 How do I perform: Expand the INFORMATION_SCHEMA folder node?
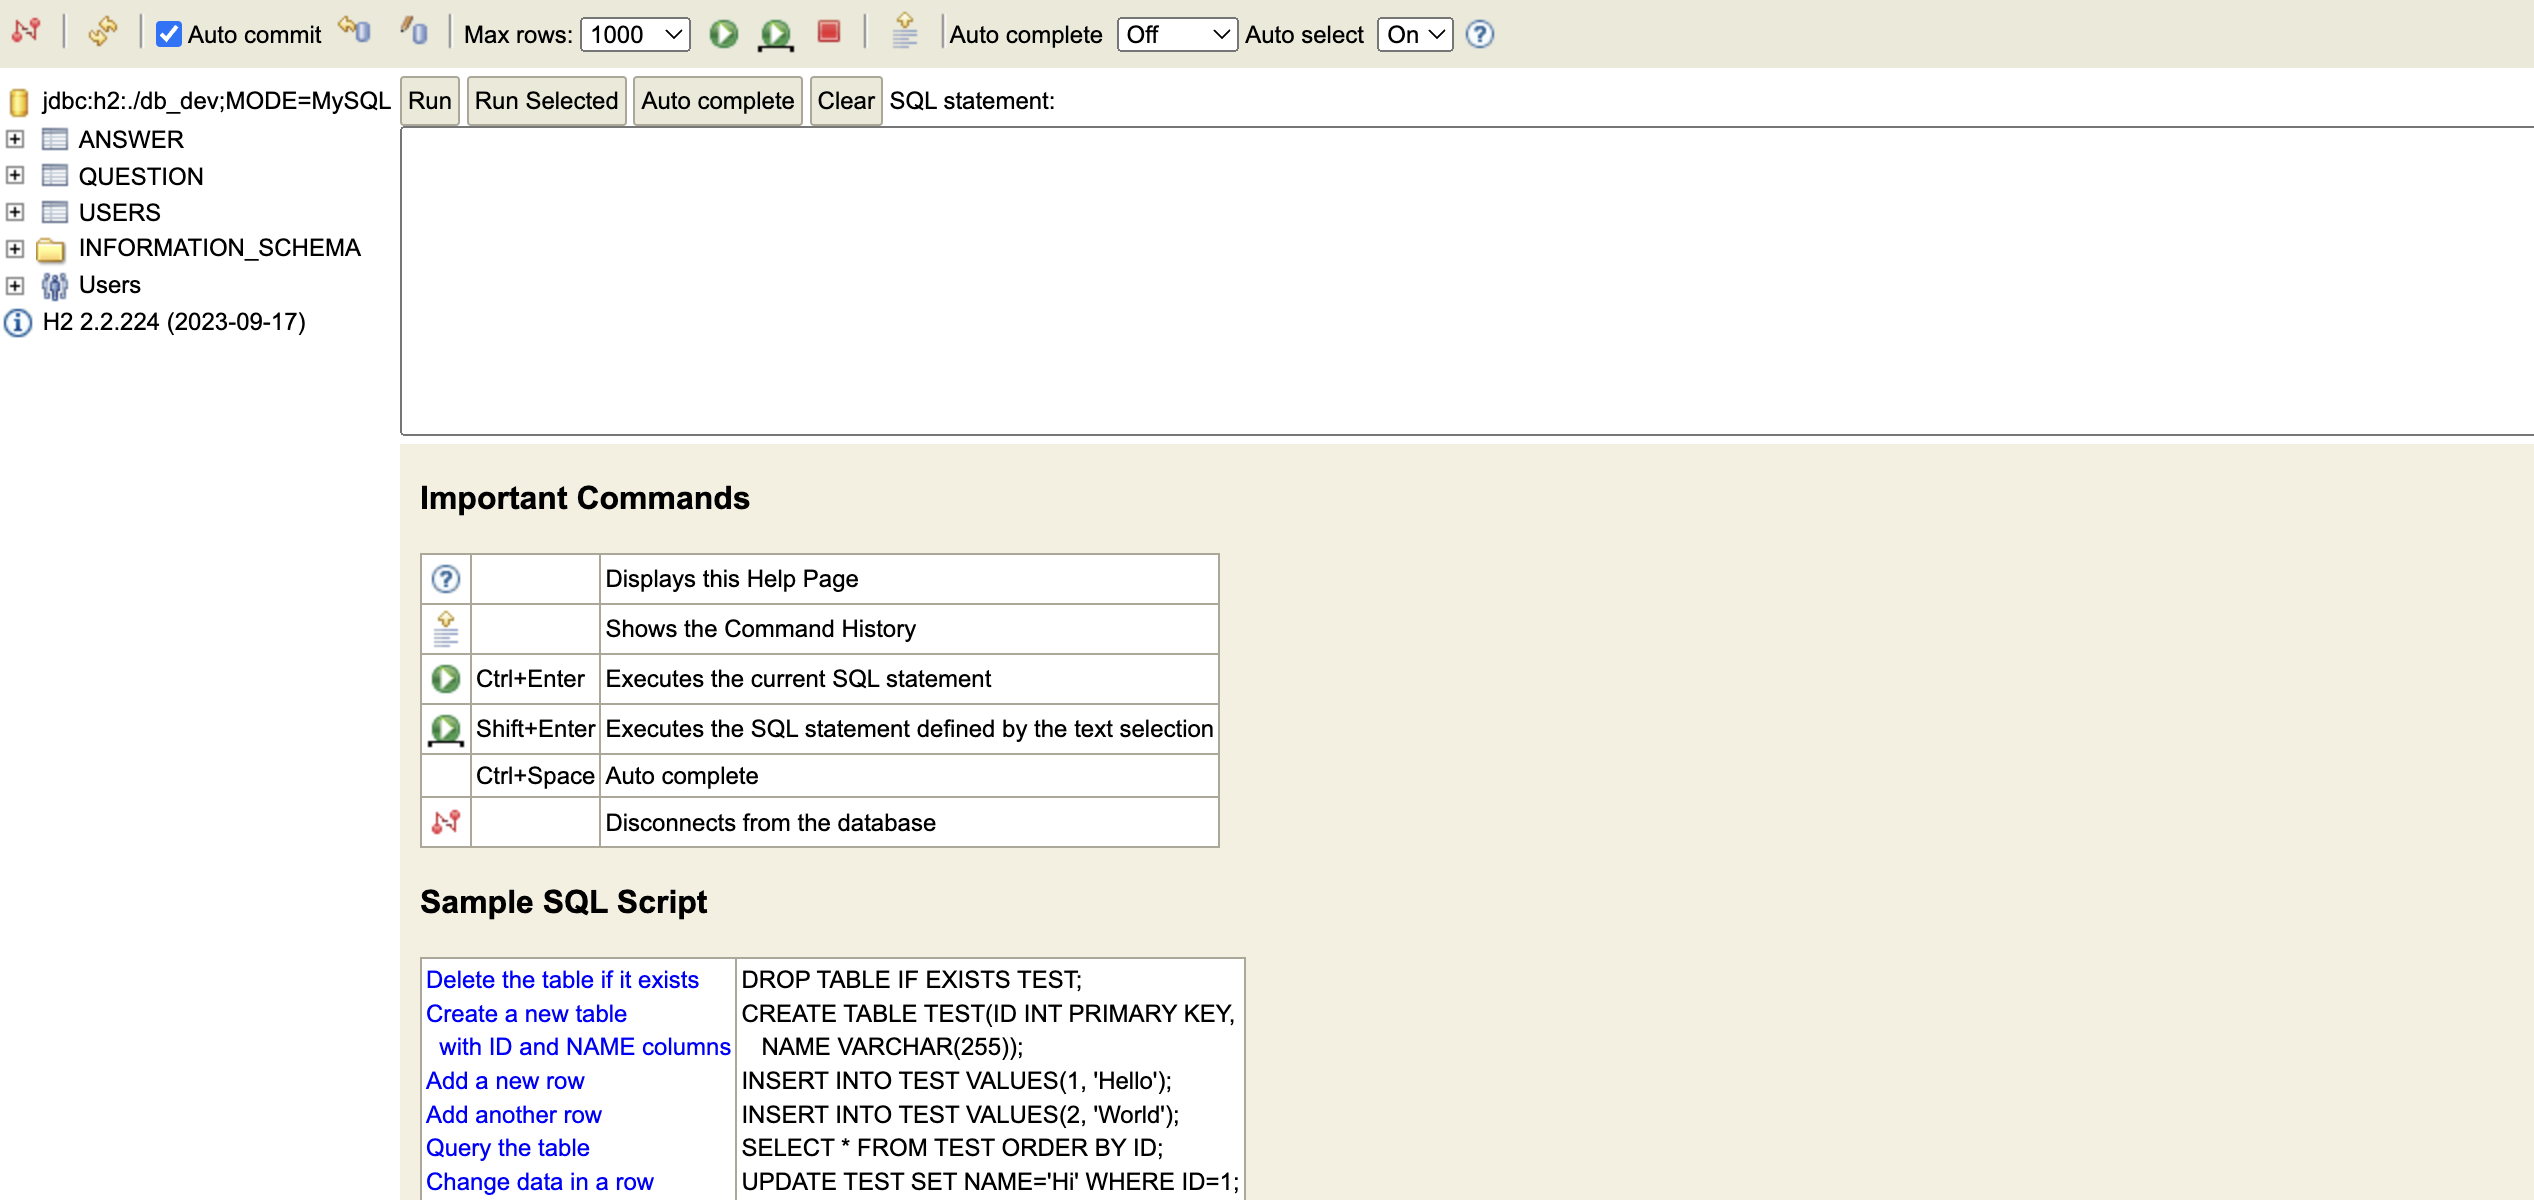coord(15,248)
